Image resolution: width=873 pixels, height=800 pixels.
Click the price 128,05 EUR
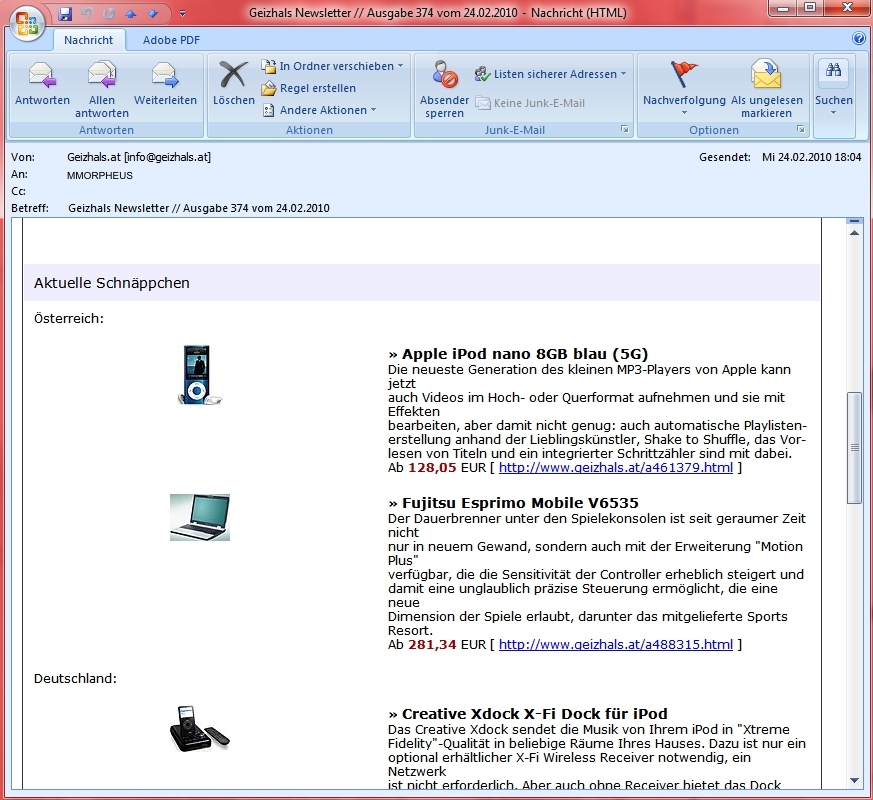click(x=447, y=468)
